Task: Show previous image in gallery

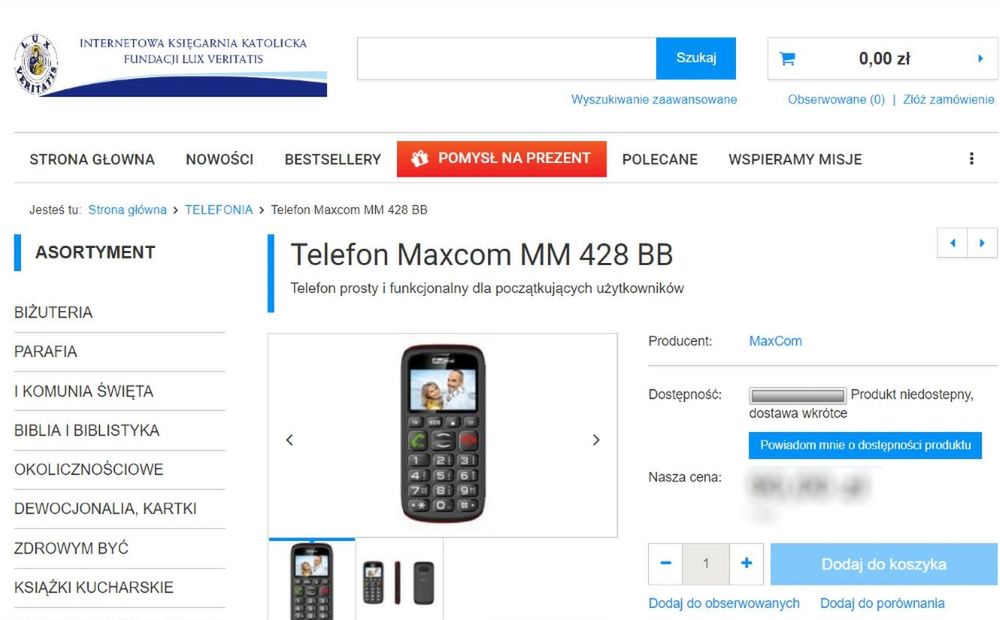Action: pyautogui.click(x=290, y=439)
